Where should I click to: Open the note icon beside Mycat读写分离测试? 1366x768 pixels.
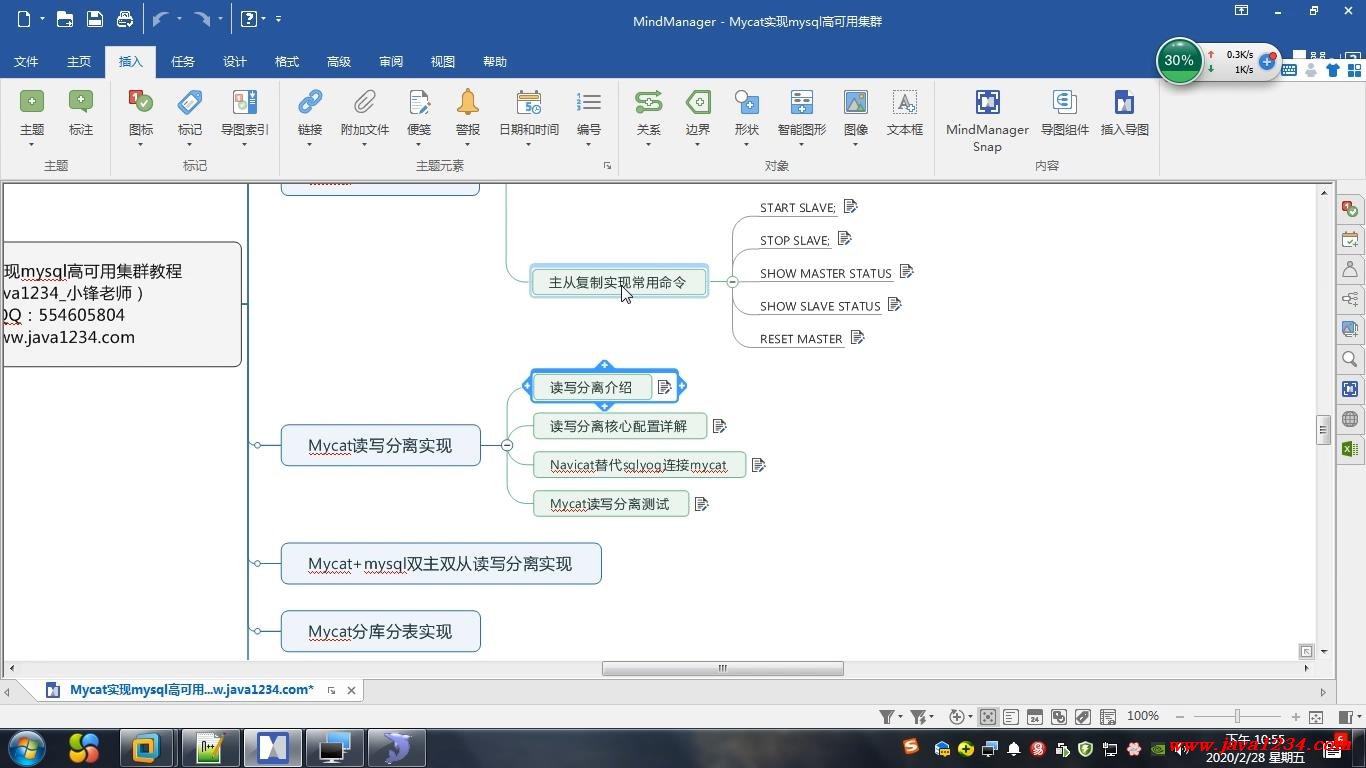click(702, 504)
